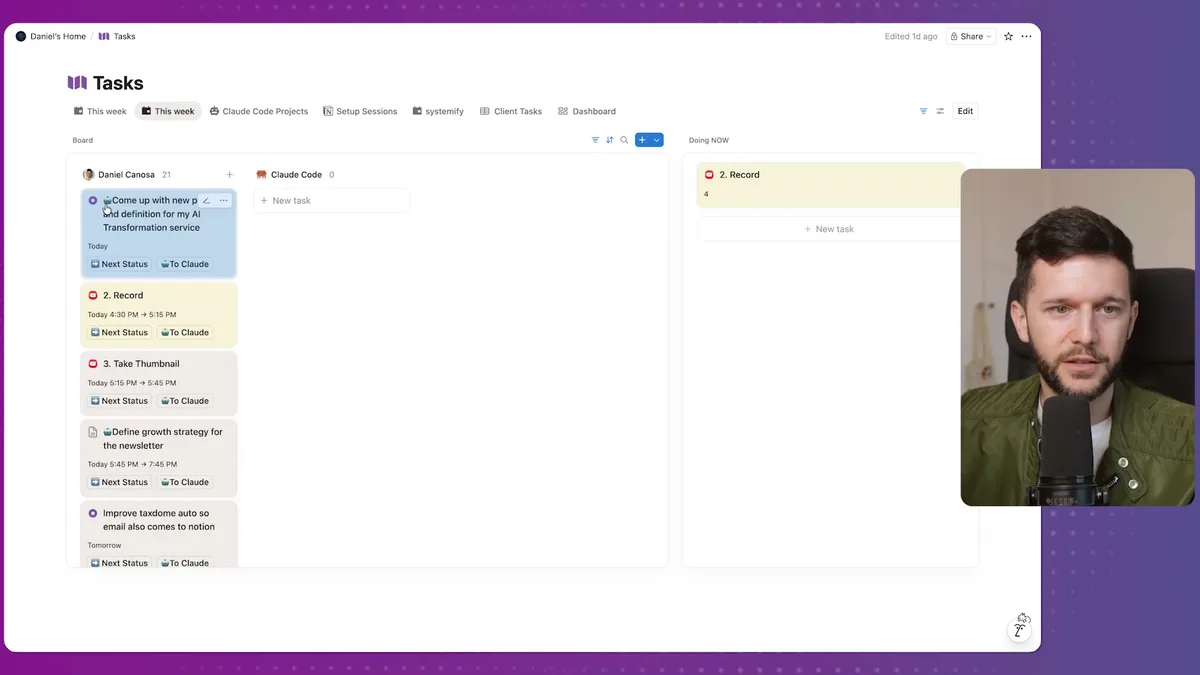Expand the 'To Claude' tag on the Record card
Screen dimensions: 1200x675
[x=184, y=331]
